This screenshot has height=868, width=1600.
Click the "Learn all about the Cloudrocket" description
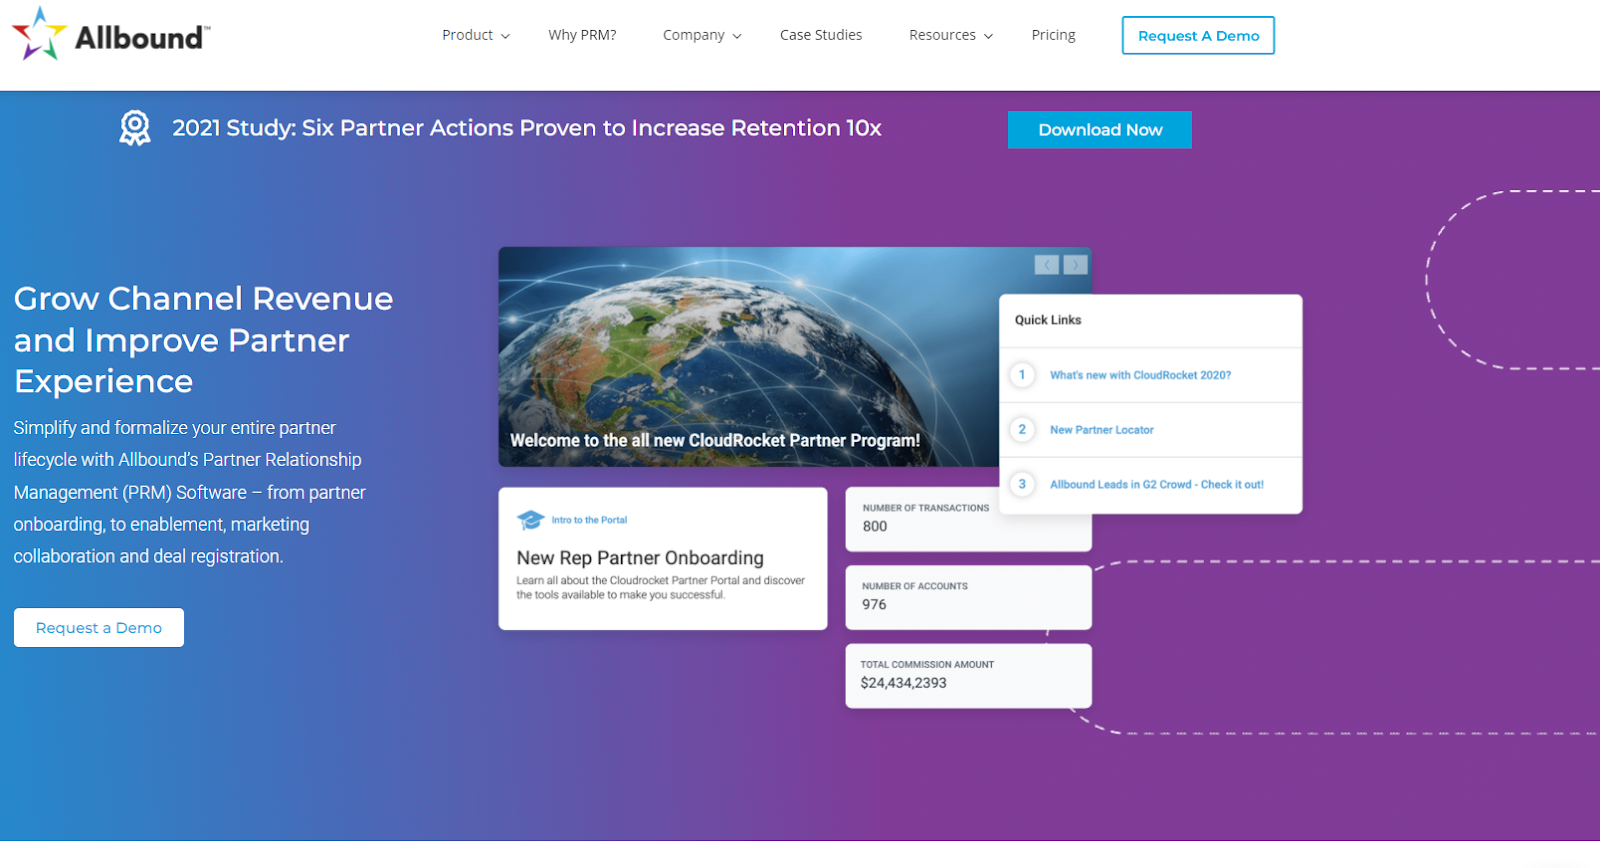(x=660, y=587)
